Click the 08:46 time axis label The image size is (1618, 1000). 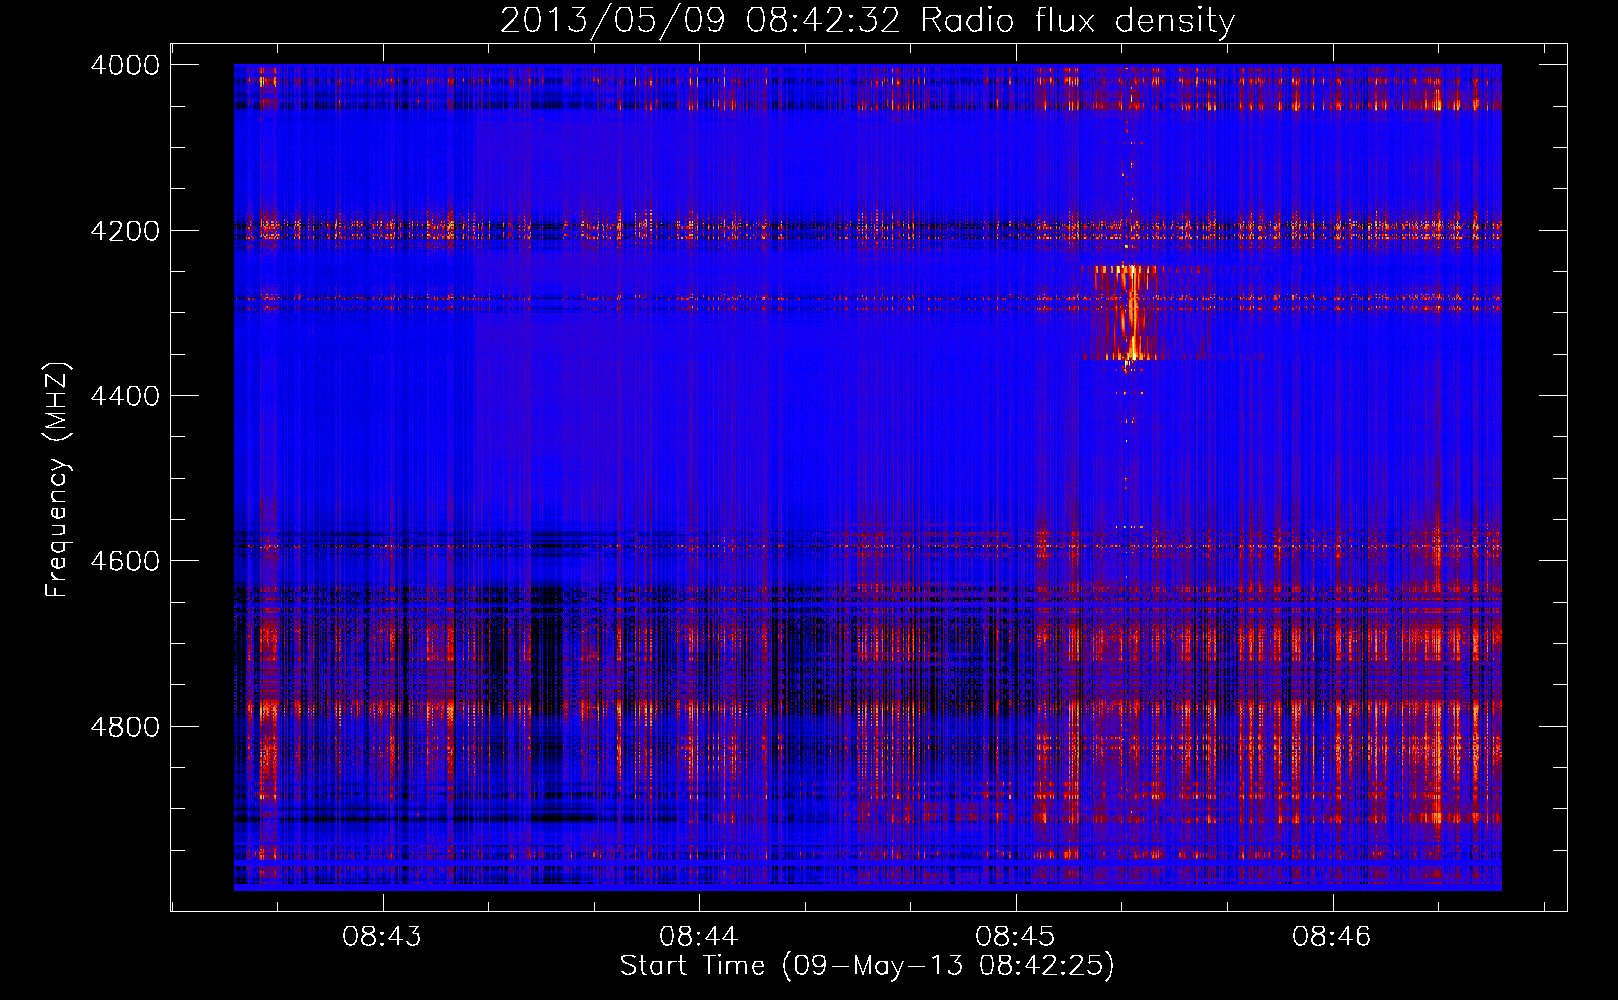pyautogui.click(x=1332, y=937)
